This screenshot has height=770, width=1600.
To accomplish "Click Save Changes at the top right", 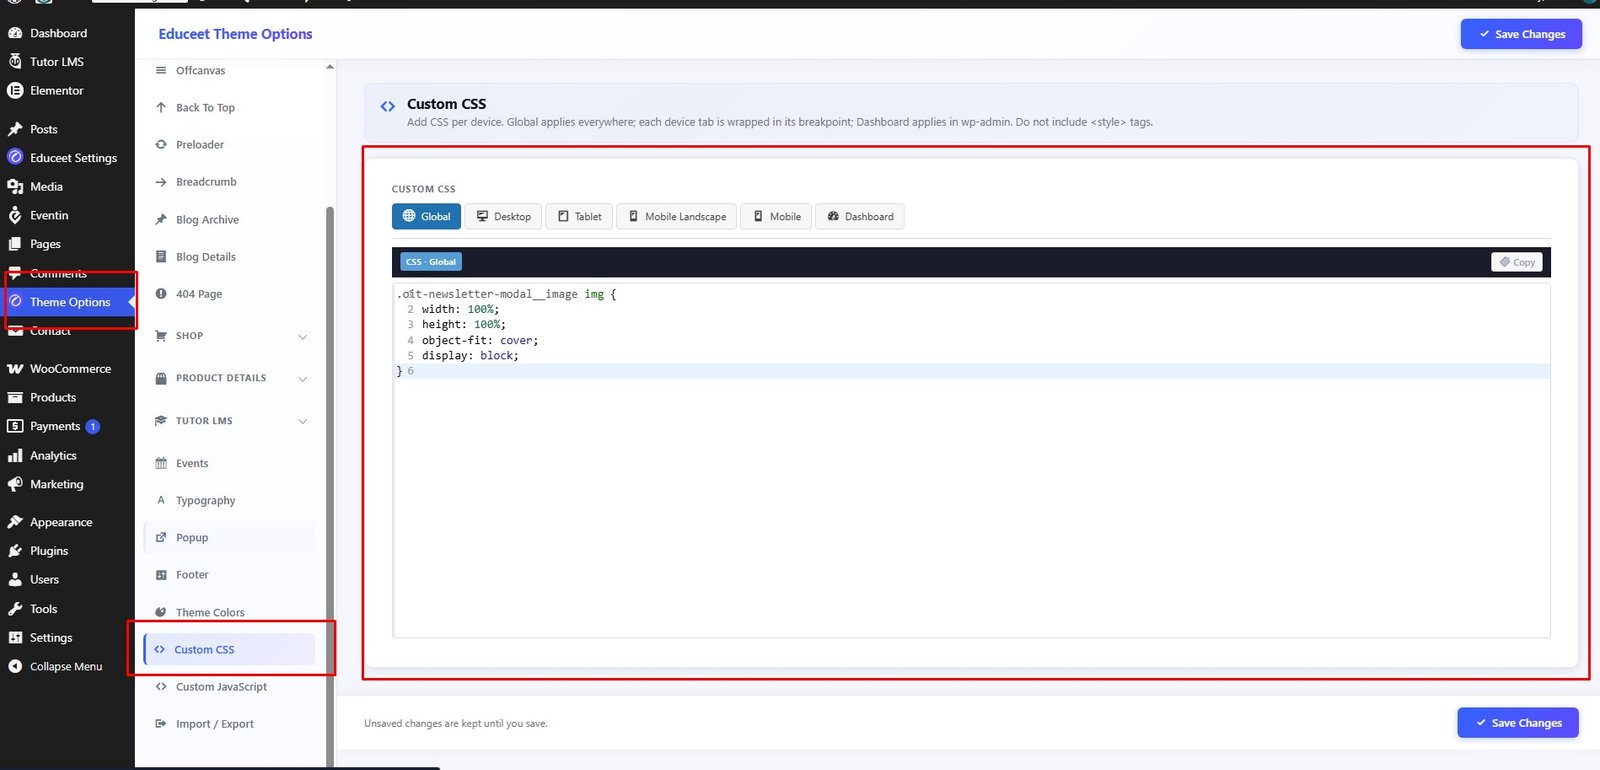I will coord(1521,34).
